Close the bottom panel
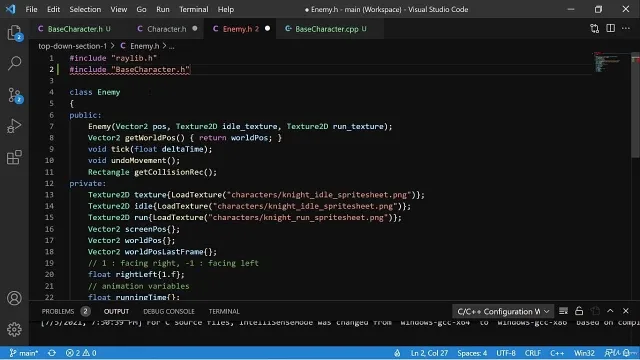 [x=626, y=311]
